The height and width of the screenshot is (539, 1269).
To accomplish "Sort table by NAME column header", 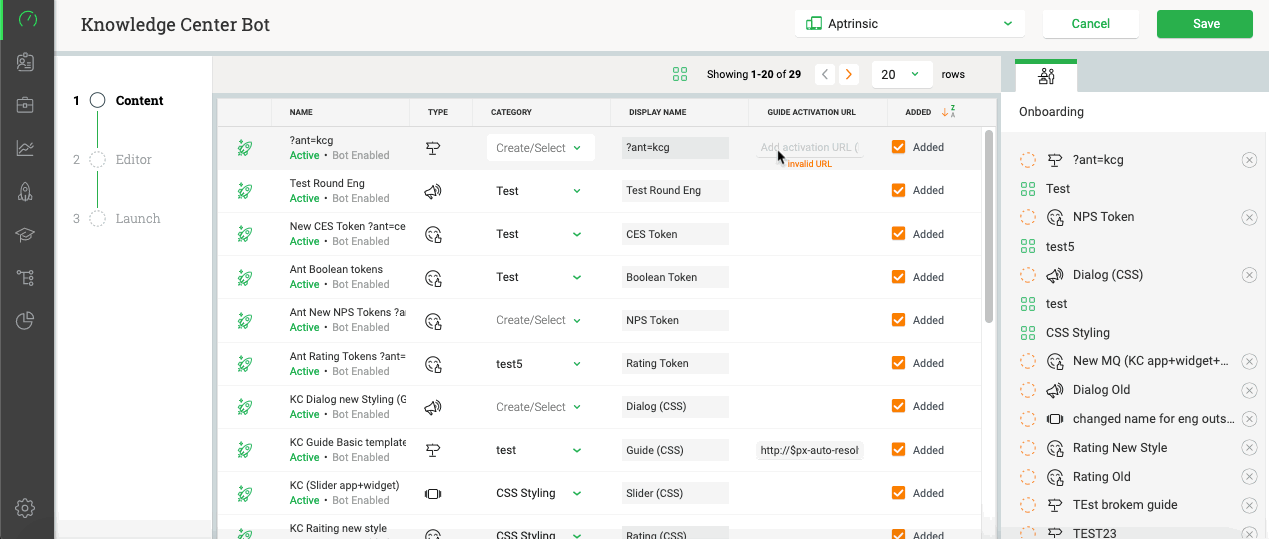I will 301,112.
